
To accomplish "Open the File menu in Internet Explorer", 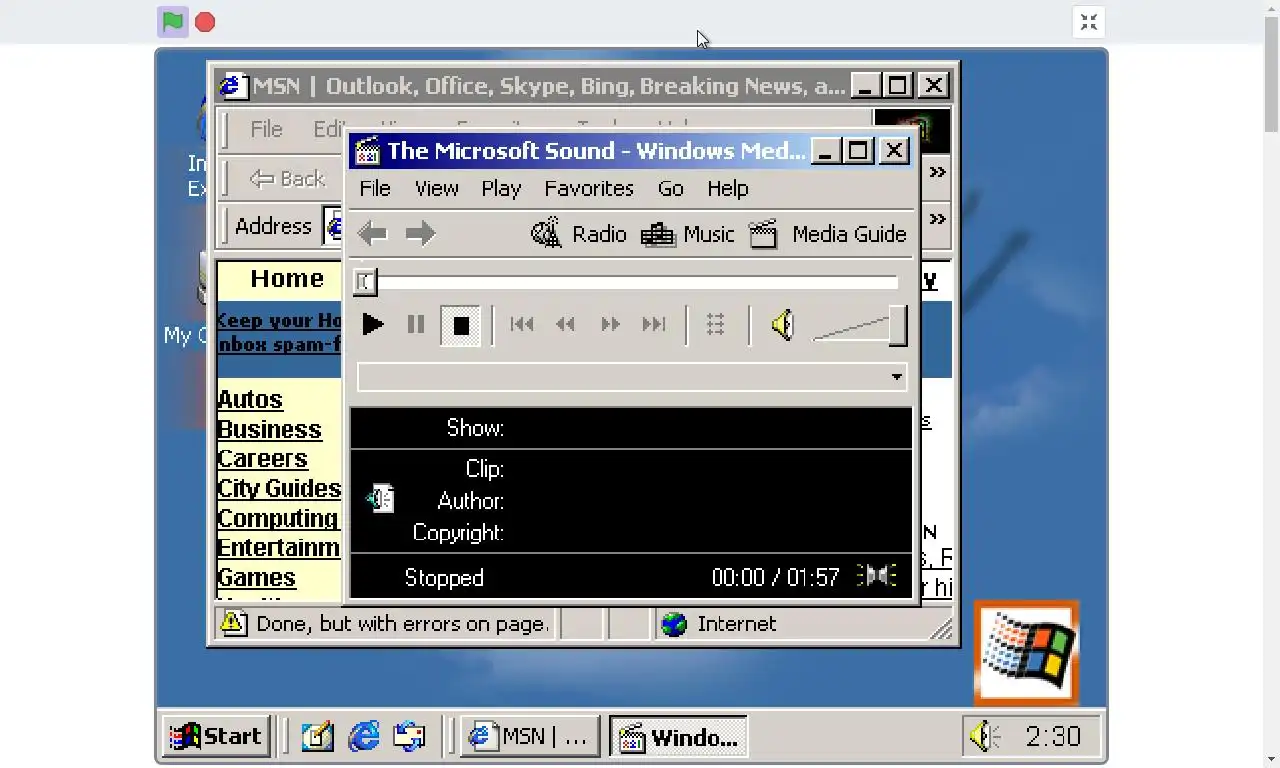I will click(266, 129).
